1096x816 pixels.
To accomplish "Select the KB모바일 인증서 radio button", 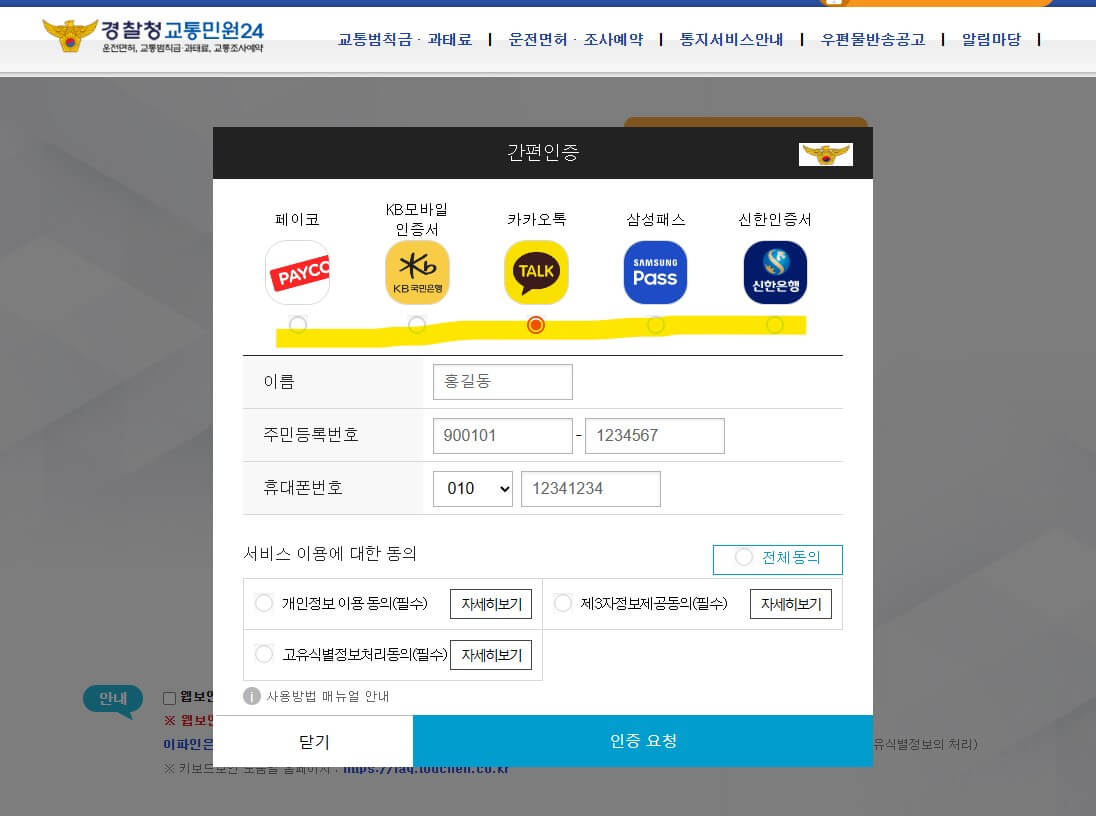I will [417, 324].
